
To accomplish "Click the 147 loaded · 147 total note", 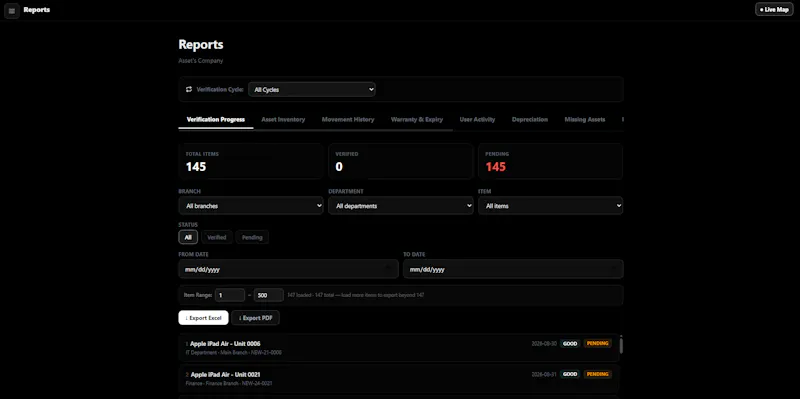I will pos(356,295).
